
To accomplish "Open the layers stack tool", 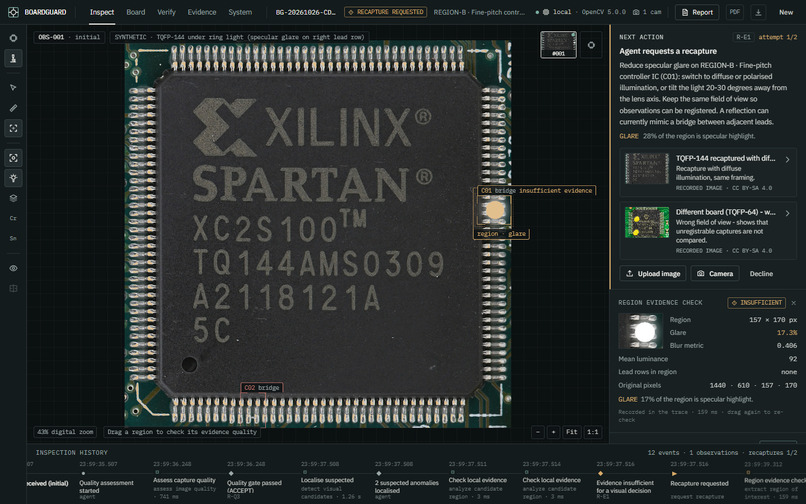I will click(13, 198).
